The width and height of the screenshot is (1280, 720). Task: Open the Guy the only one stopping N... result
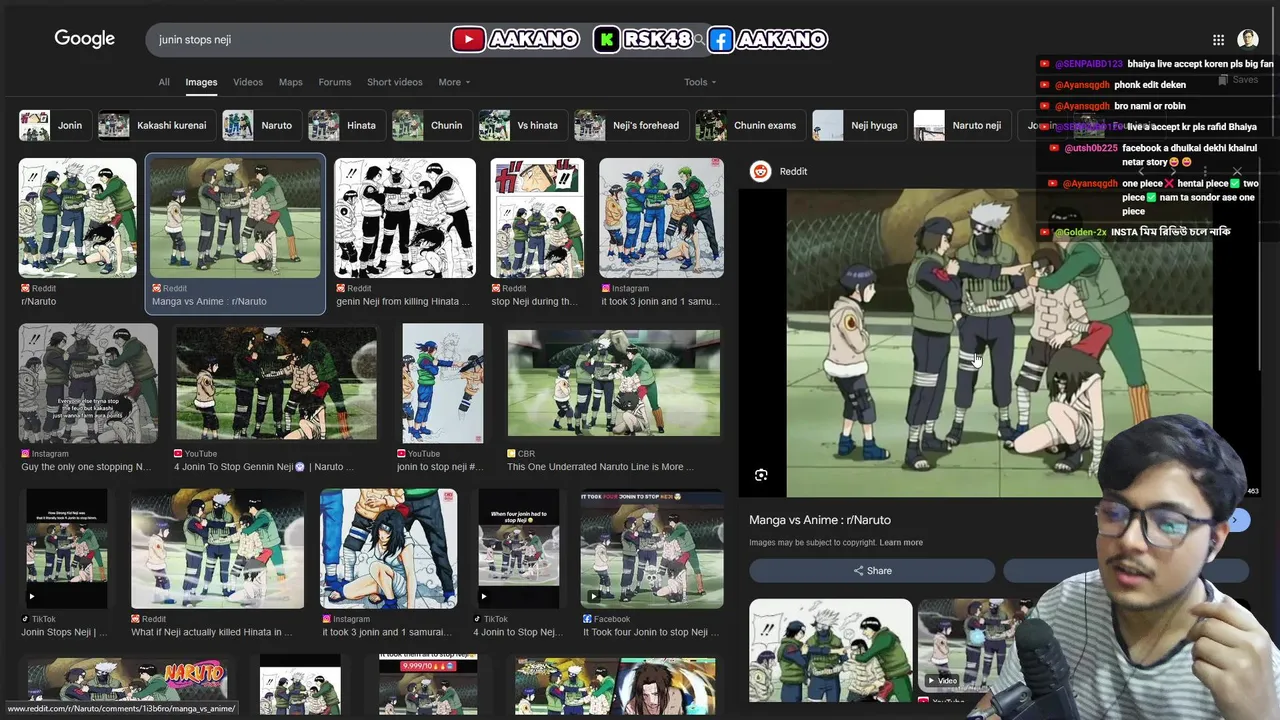click(x=88, y=383)
